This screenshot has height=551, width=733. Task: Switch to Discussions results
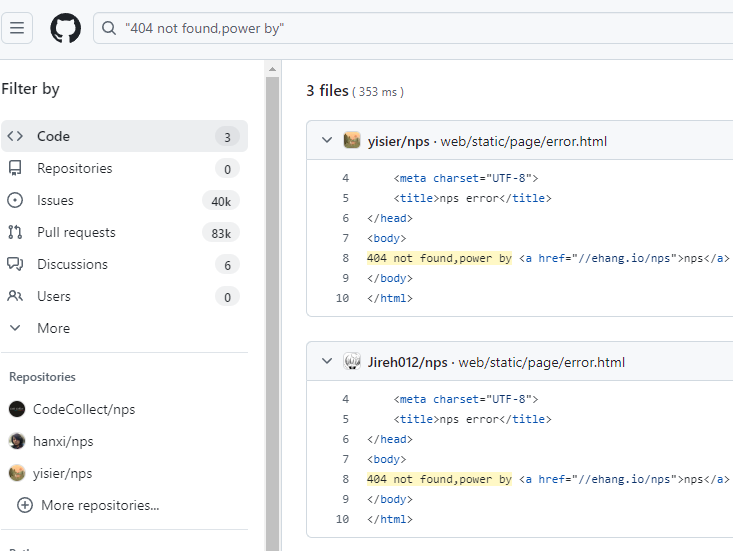tap(72, 264)
